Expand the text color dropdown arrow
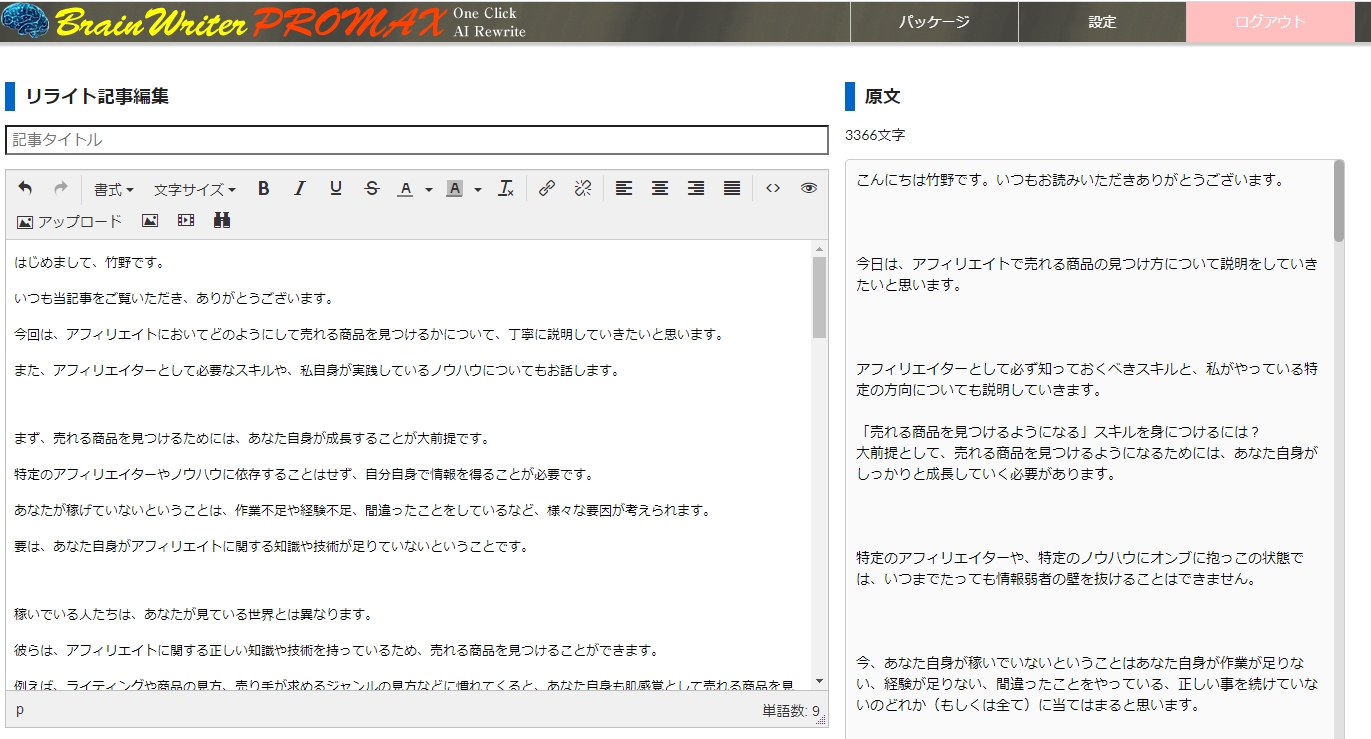Screen dimensions: 1371x739 click(x=429, y=189)
